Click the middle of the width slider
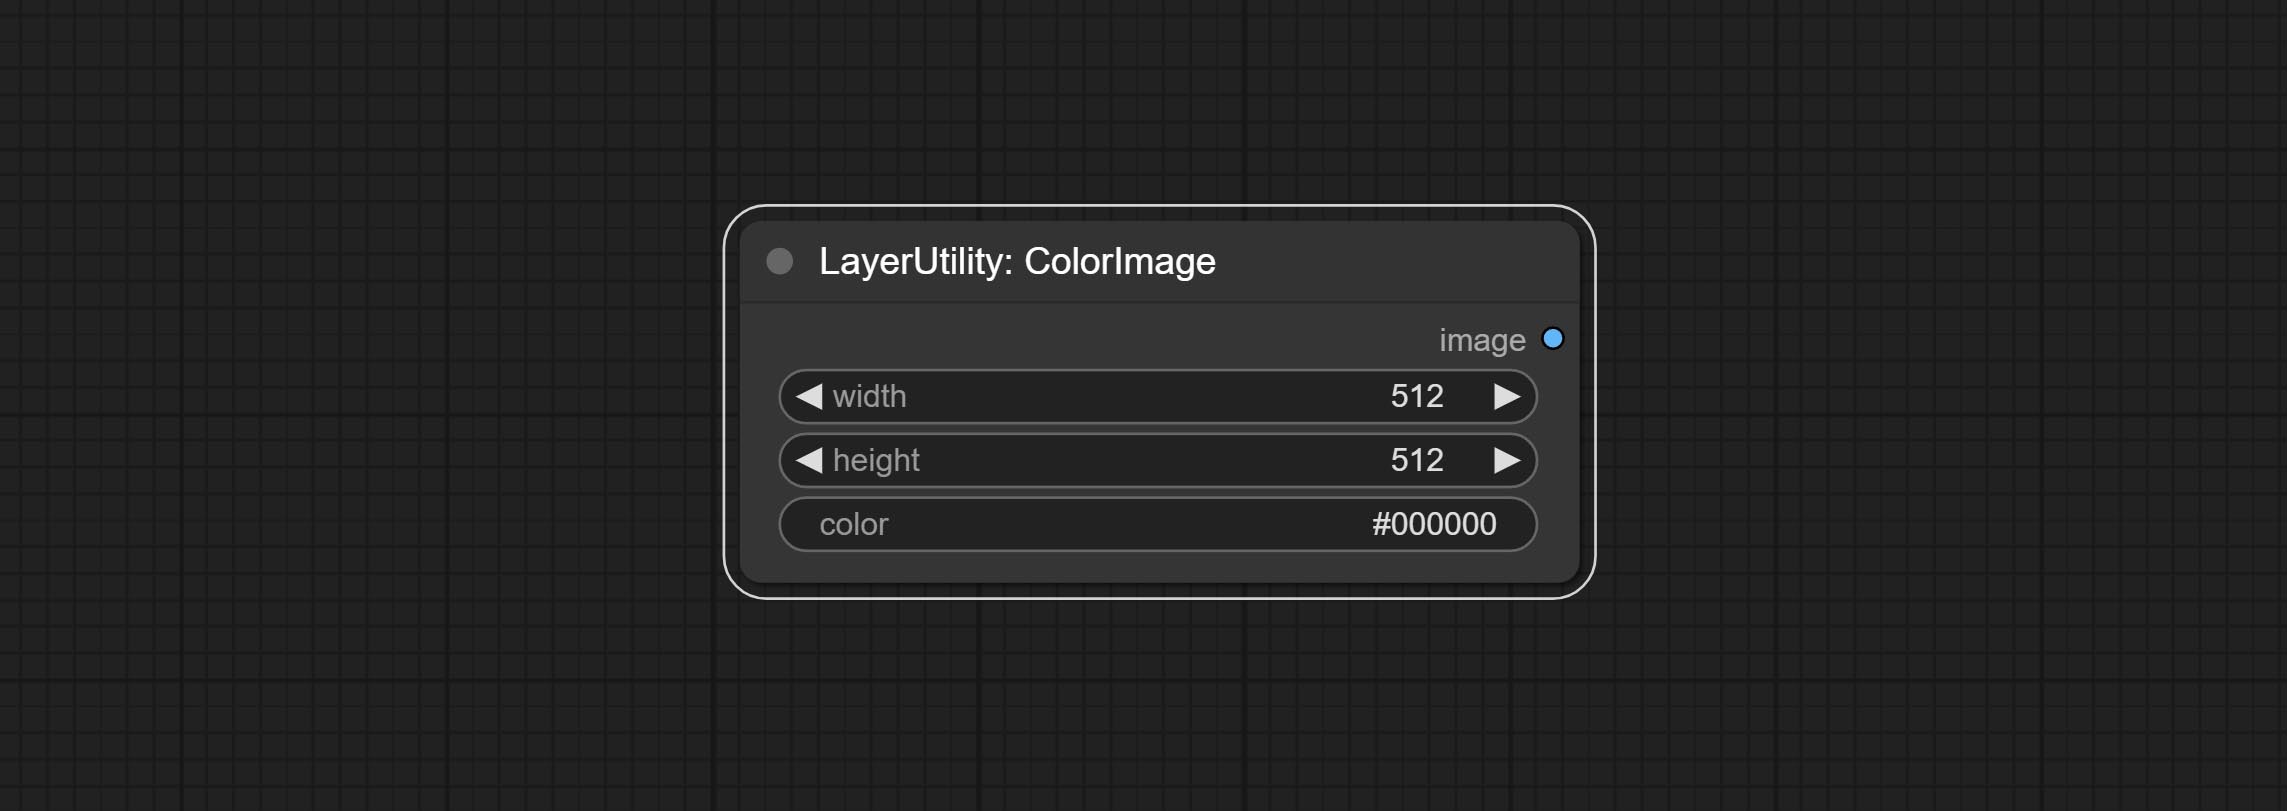2287x811 pixels. pos(1158,396)
